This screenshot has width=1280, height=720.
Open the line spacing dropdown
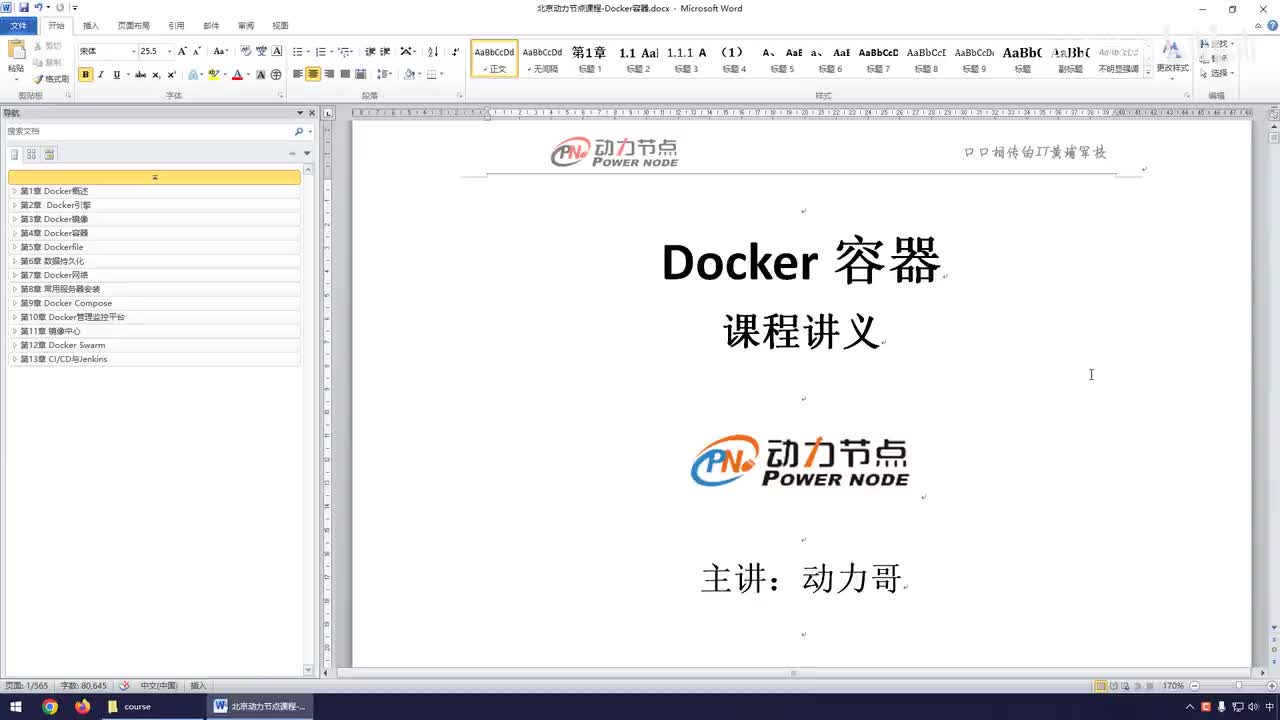point(385,75)
